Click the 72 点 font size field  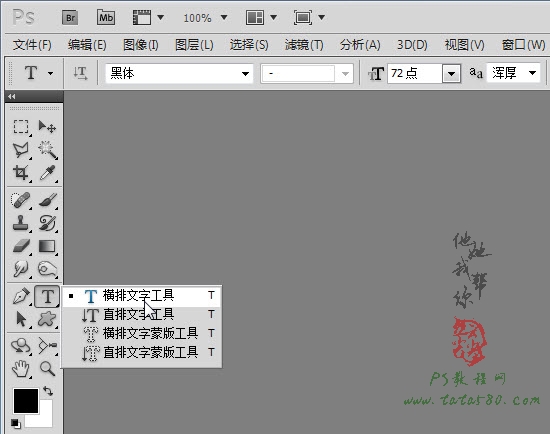click(x=415, y=73)
